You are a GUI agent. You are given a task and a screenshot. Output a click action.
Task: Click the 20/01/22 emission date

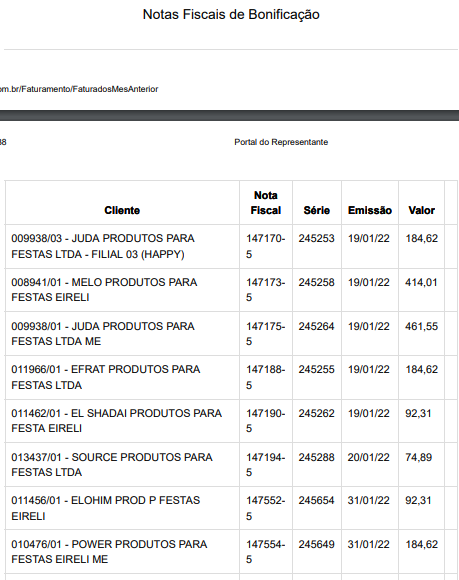coord(368,458)
